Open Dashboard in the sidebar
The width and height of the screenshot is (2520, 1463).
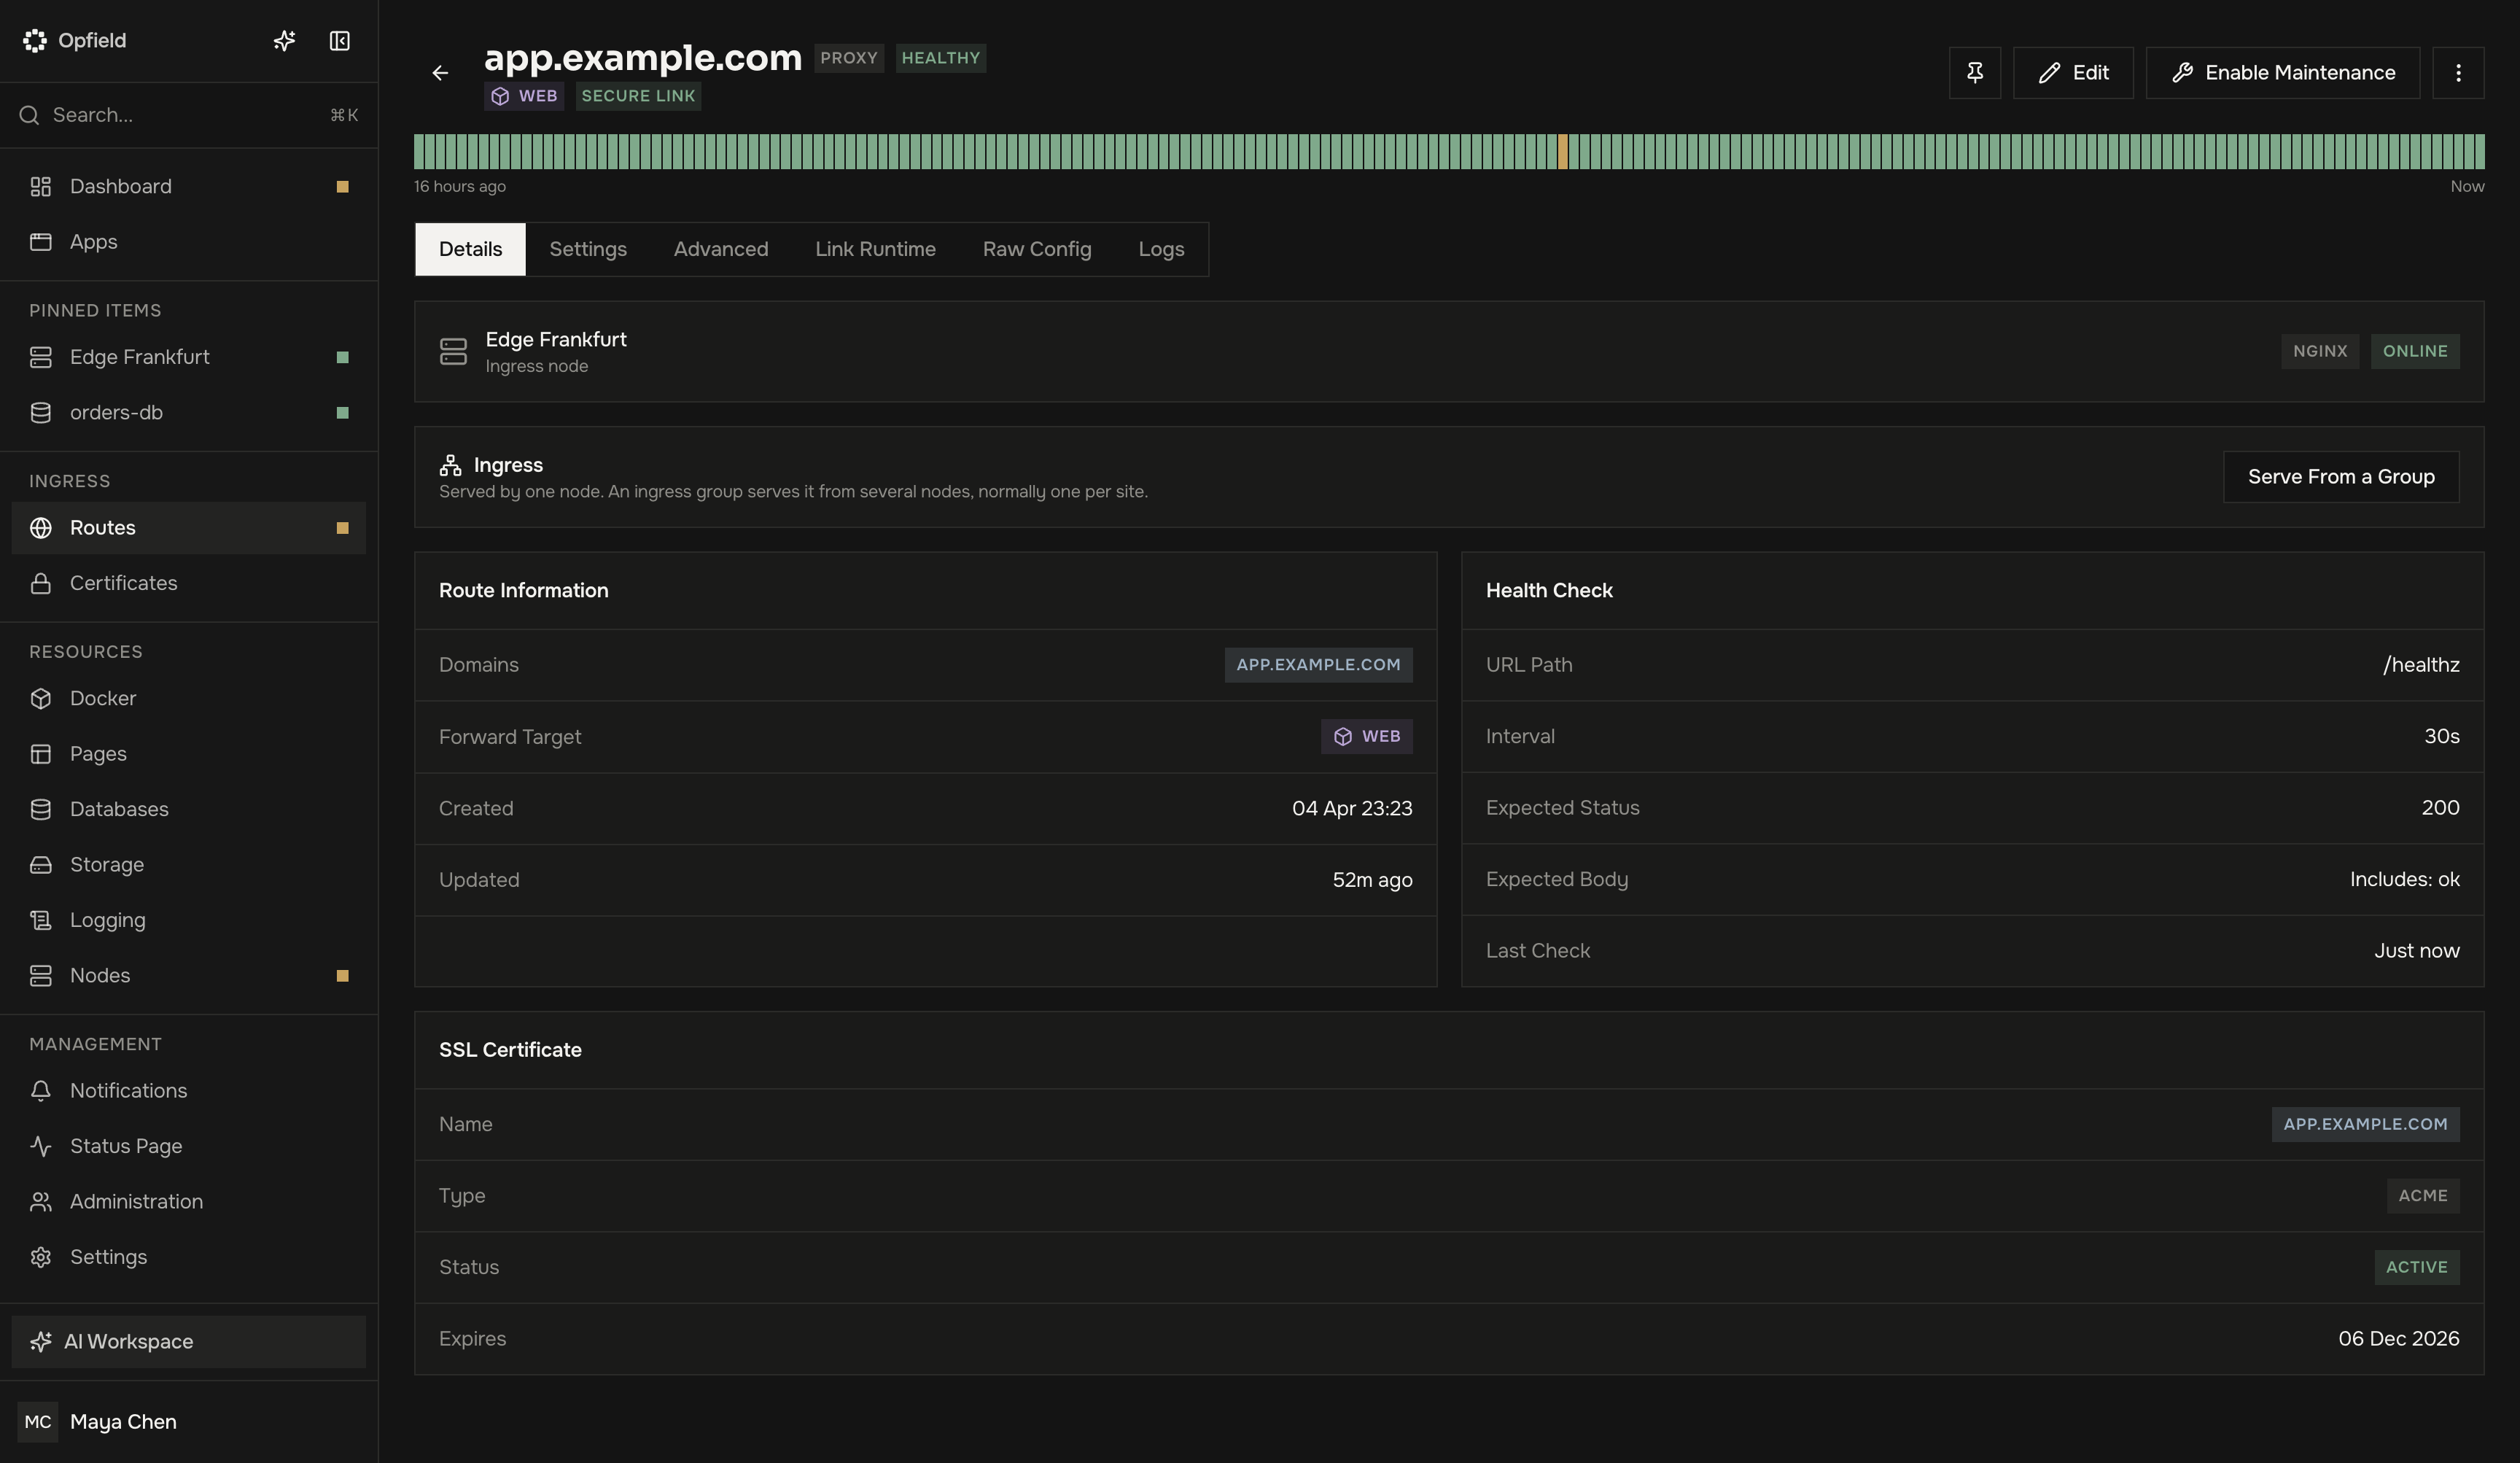[189, 187]
